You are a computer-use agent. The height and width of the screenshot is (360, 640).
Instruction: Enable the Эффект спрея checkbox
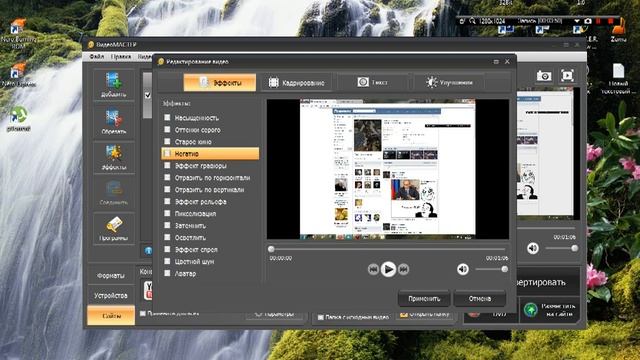167,249
